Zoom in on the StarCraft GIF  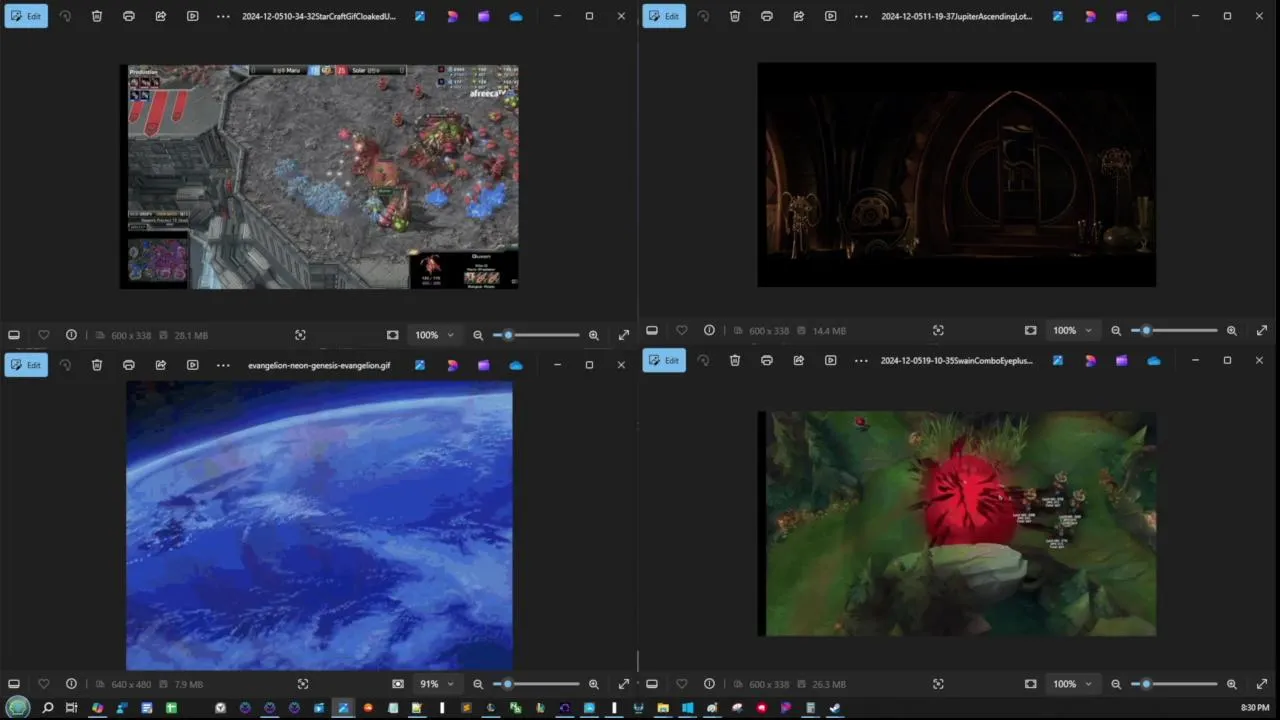coord(594,335)
